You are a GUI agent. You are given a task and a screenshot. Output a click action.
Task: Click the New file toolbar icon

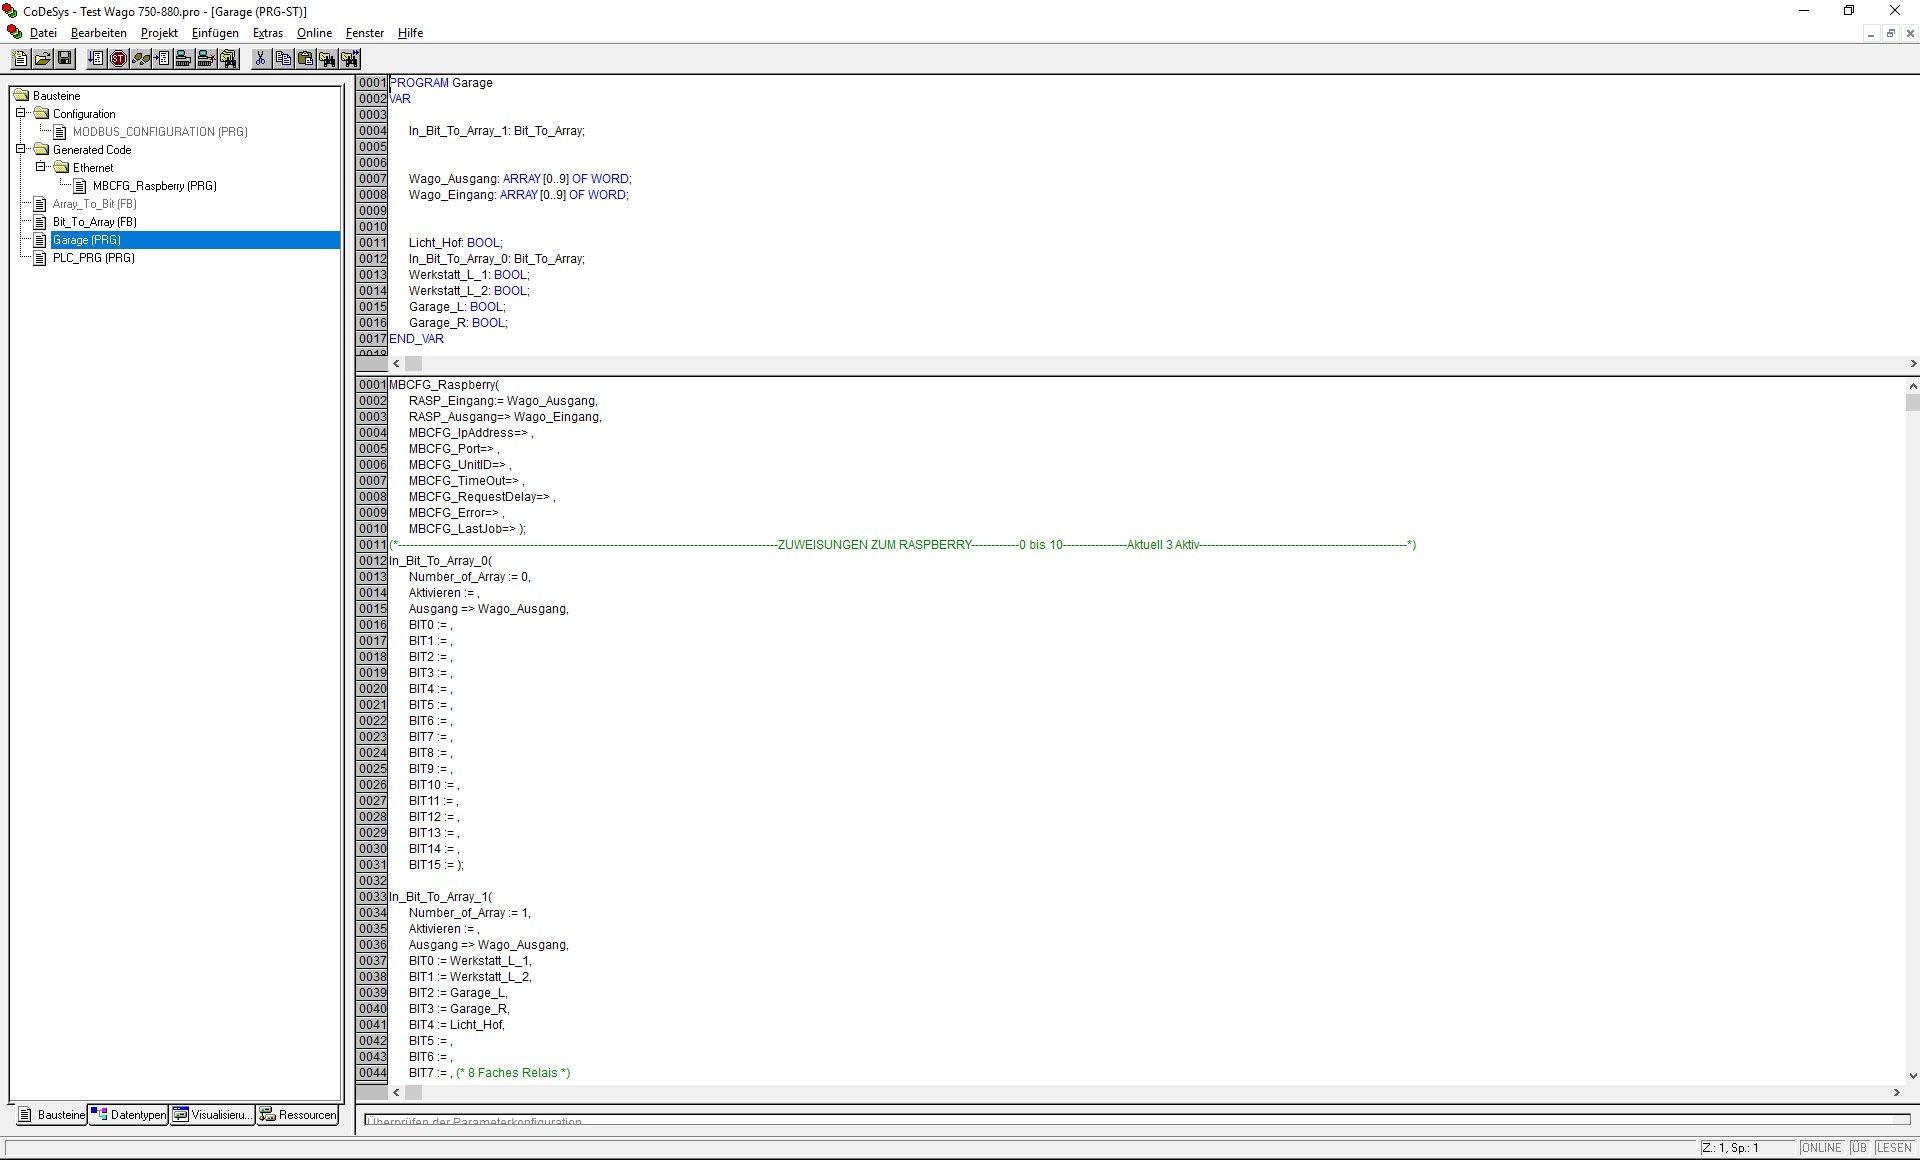[20, 59]
